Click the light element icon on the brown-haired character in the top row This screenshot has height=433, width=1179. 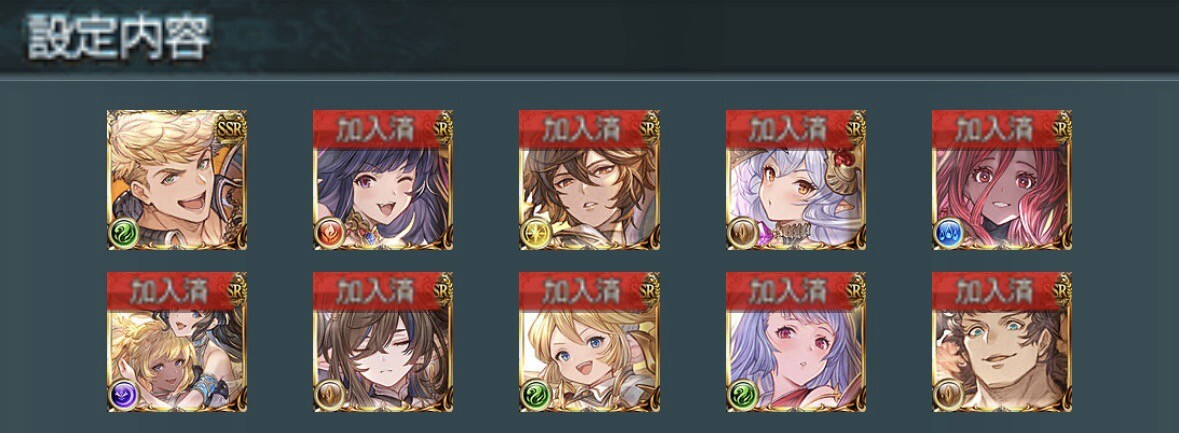tap(535, 235)
